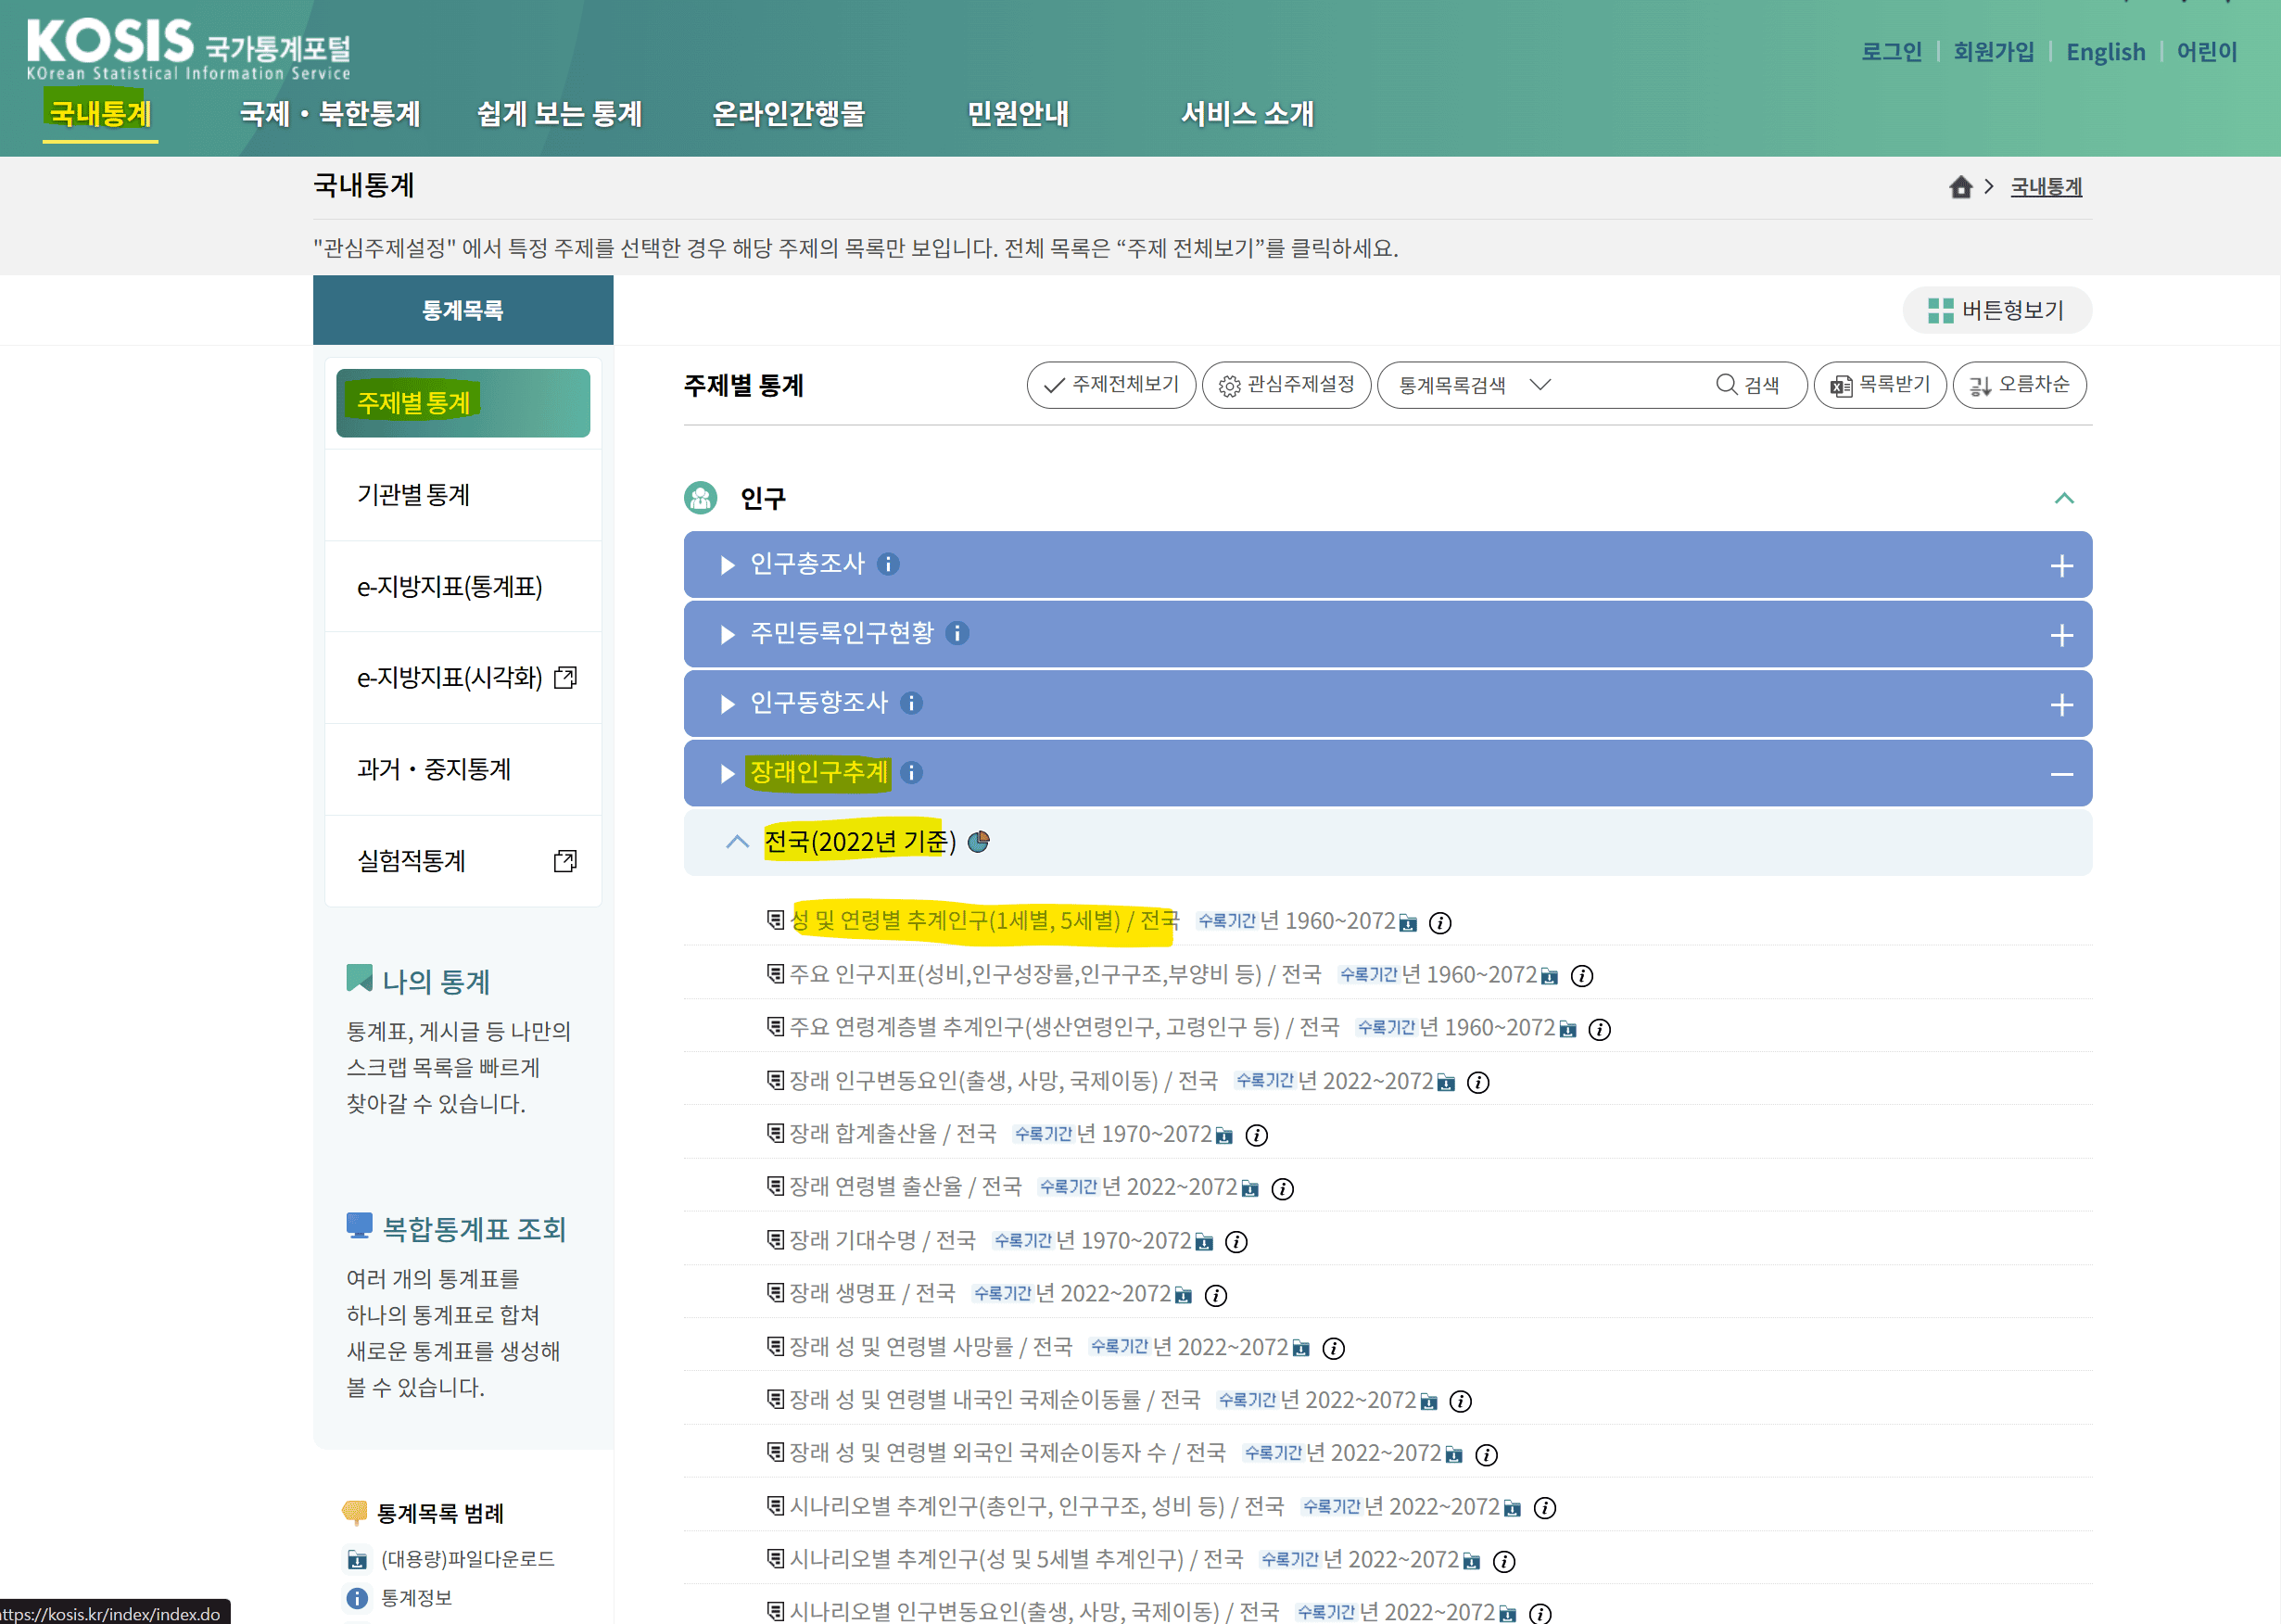The width and height of the screenshot is (2281, 1624).
Task: Open 온라인간행물 top menu
Action: click(788, 114)
